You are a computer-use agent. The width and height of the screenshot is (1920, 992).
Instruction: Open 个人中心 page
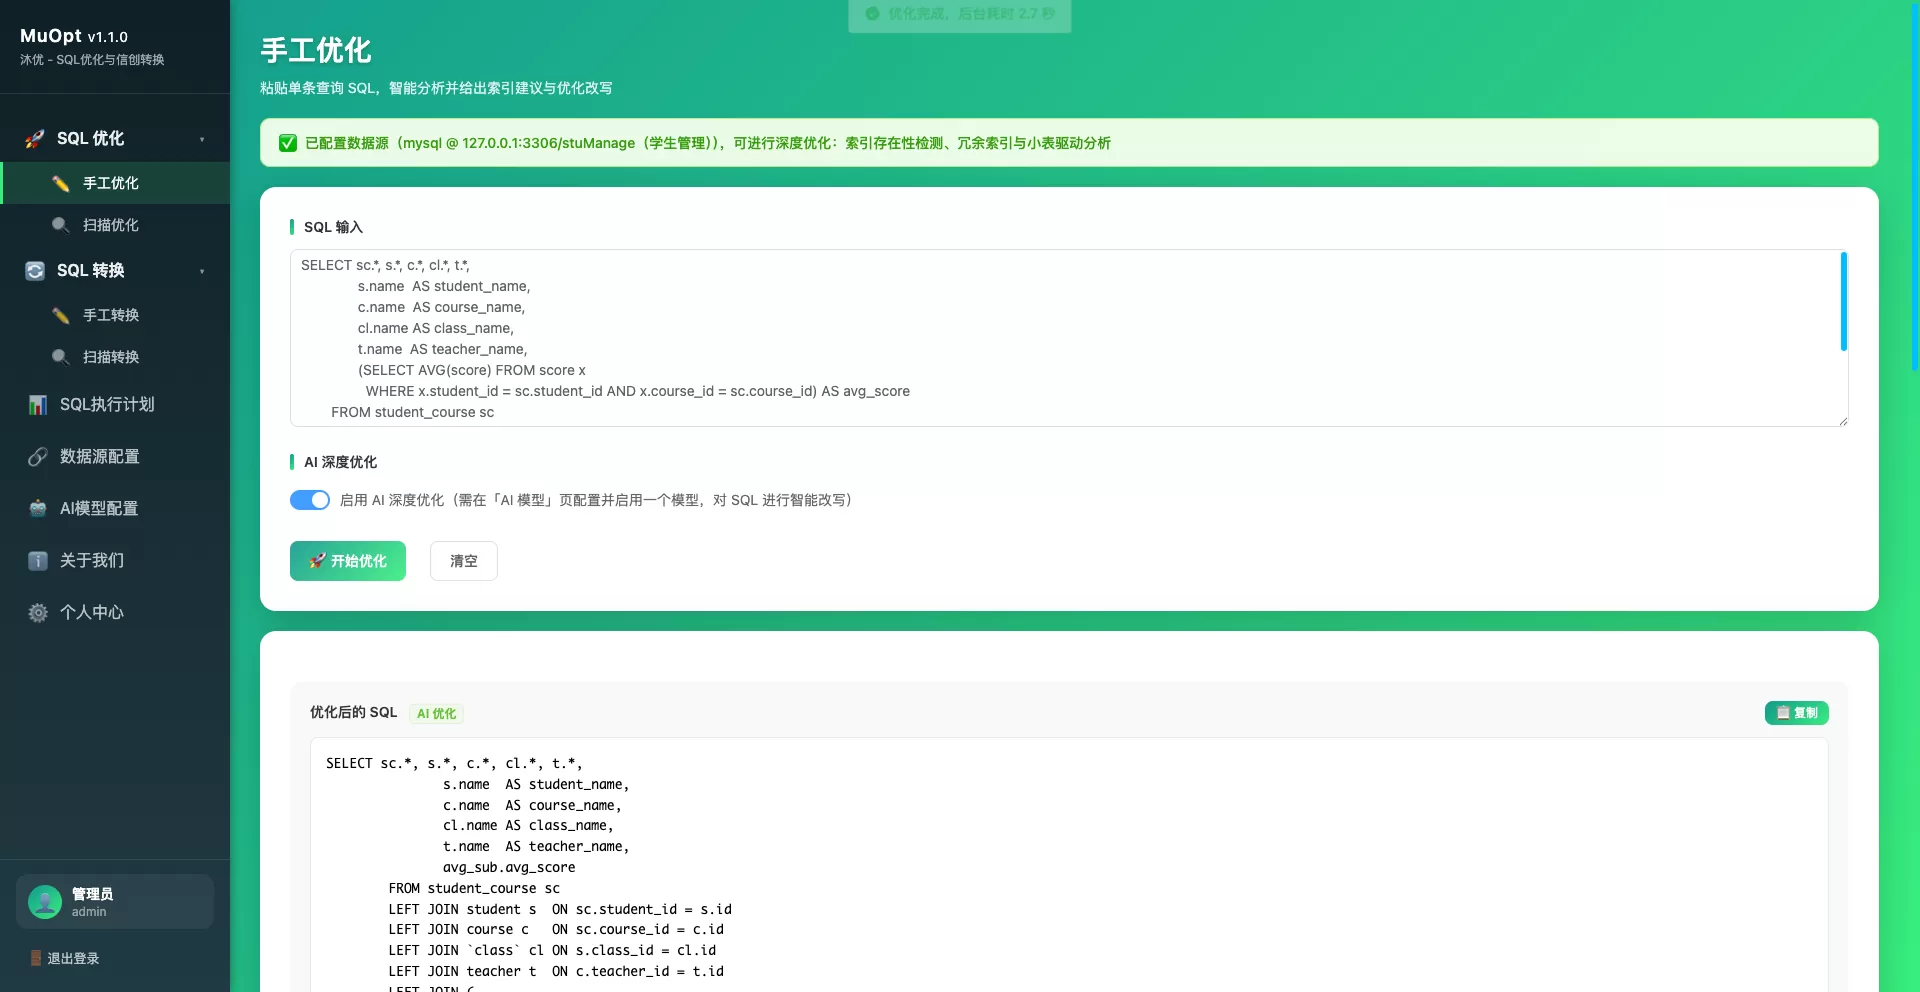click(x=115, y=613)
